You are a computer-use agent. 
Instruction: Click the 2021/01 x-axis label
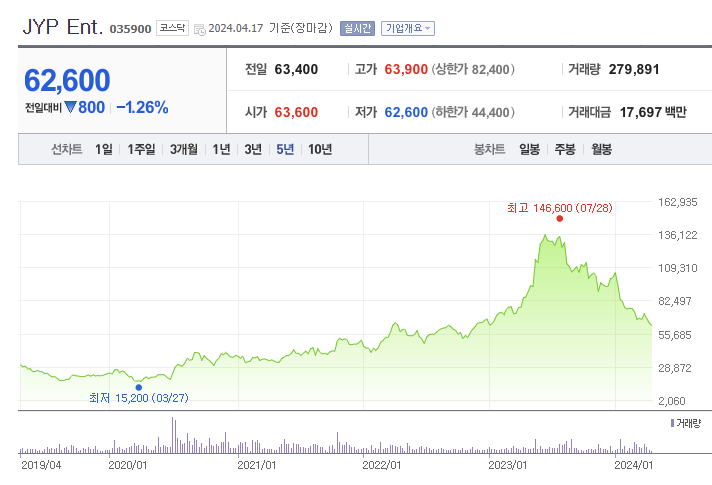tap(257, 465)
